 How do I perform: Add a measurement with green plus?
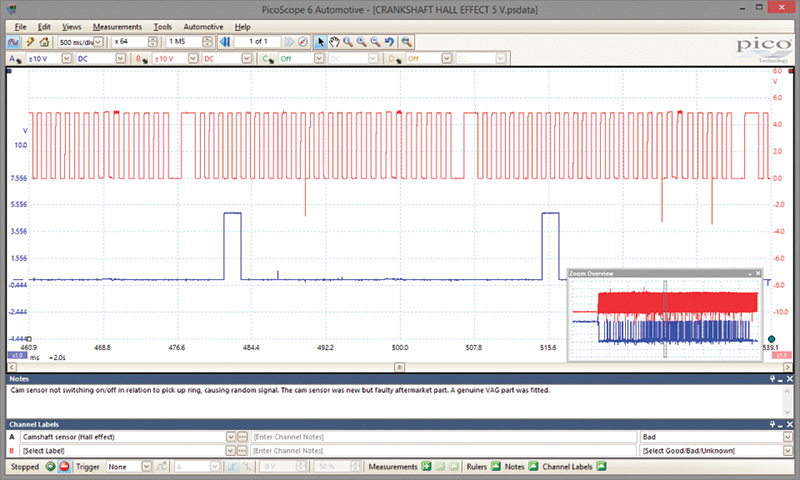pyautogui.click(x=427, y=466)
